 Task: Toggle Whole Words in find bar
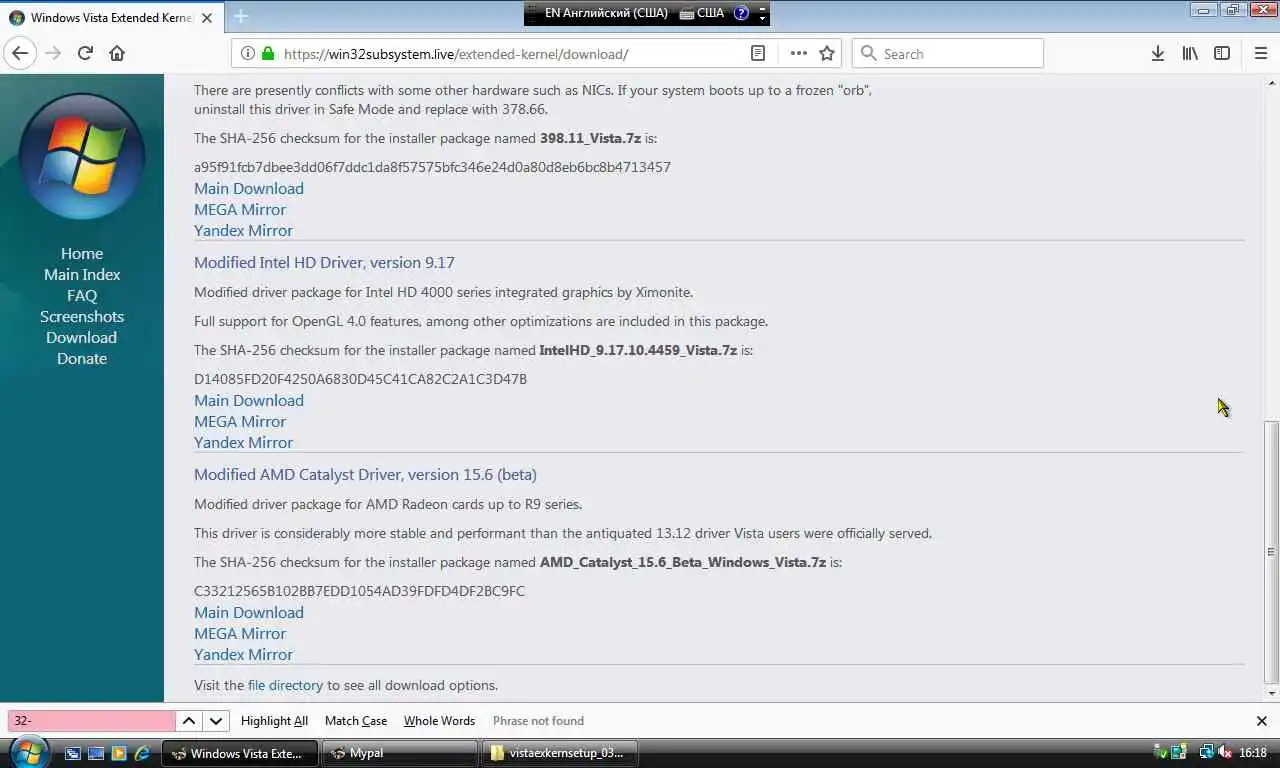point(439,721)
